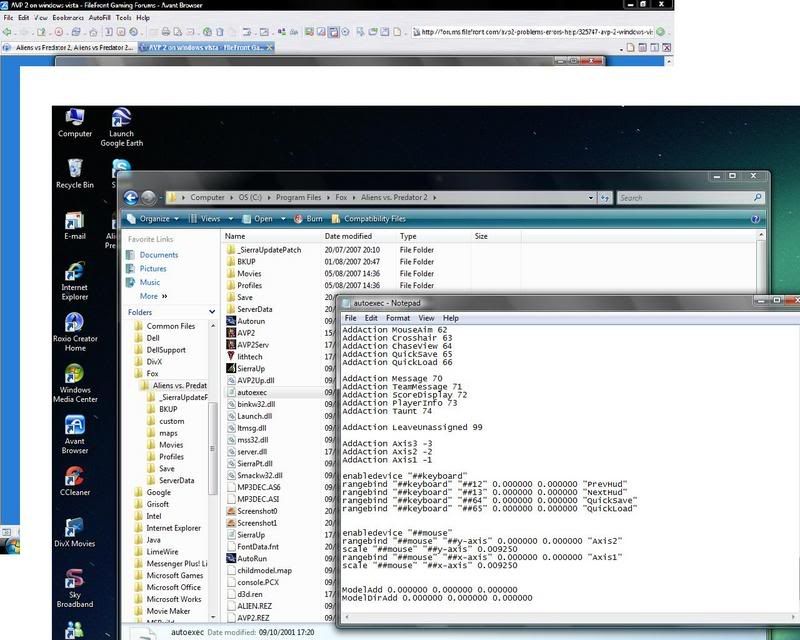Open Notepad's View menu

click(x=426, y=318)
